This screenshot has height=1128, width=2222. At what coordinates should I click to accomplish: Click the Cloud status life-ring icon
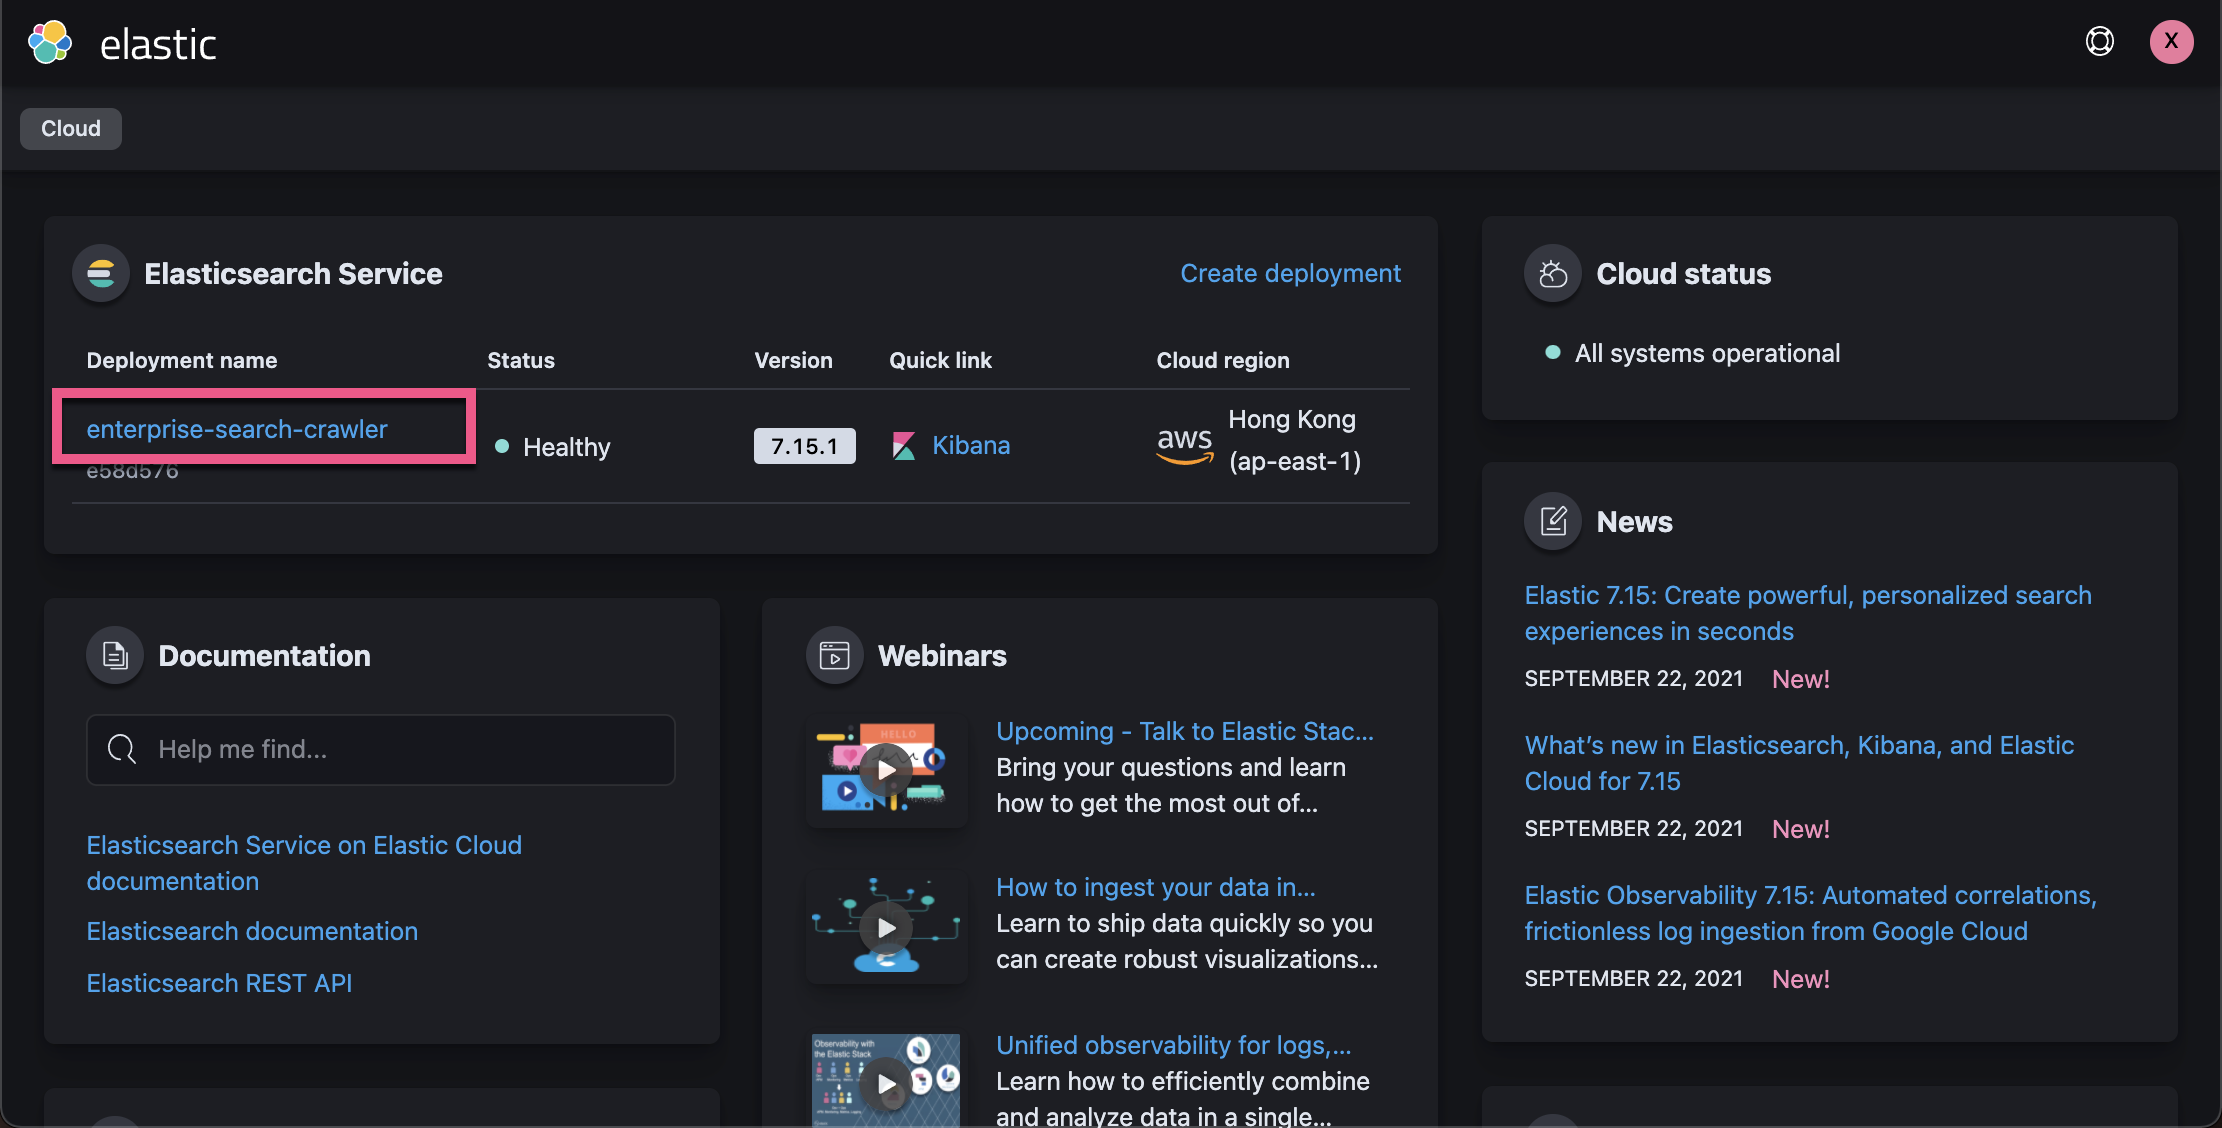click(1552, 272)
